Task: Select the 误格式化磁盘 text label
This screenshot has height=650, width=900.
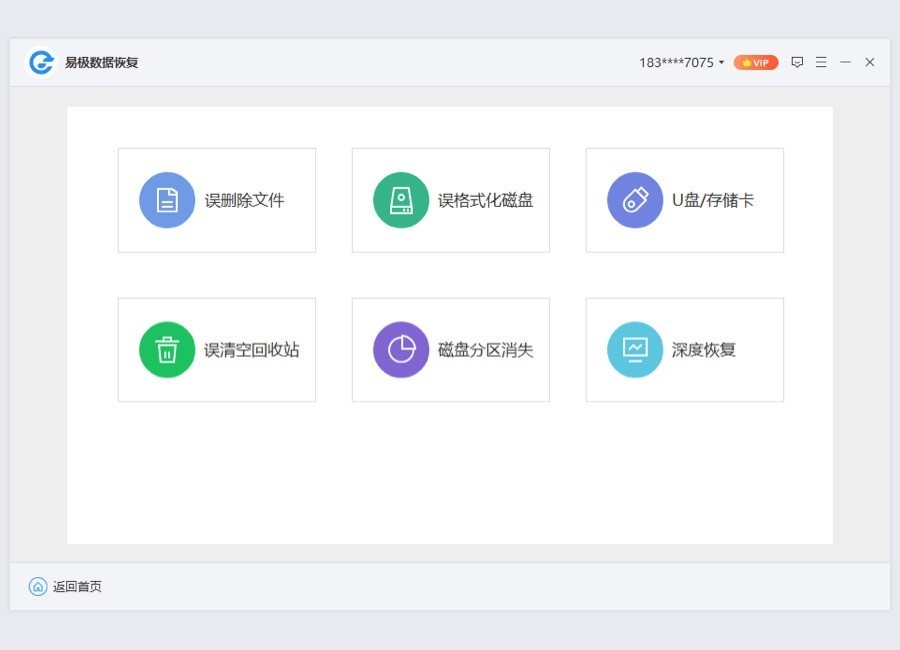Action: [x=485, y=200]
